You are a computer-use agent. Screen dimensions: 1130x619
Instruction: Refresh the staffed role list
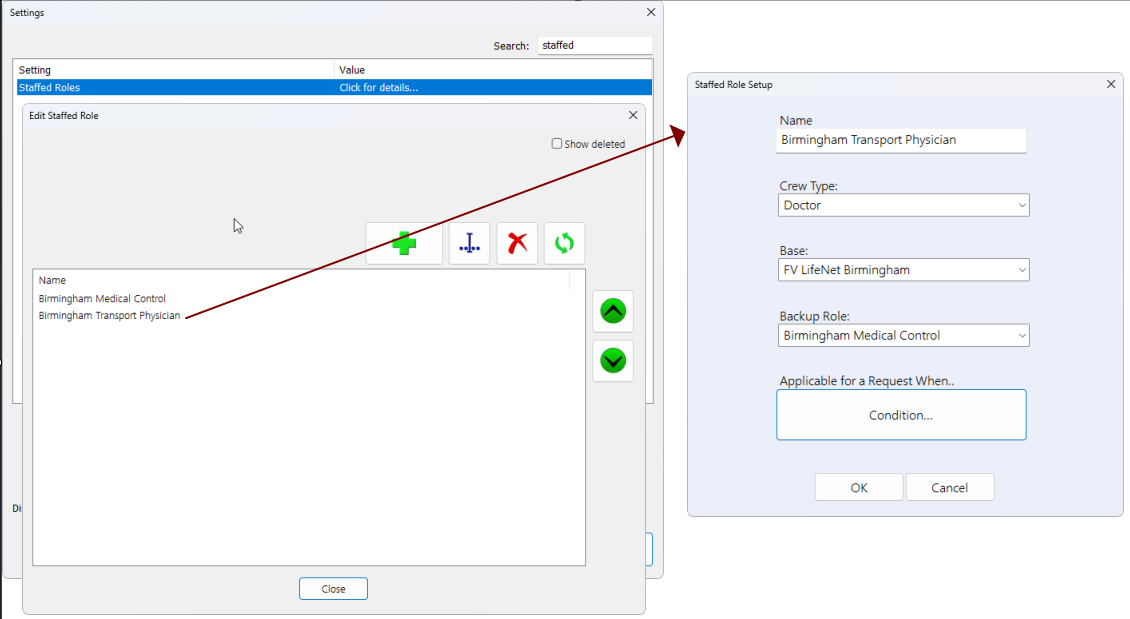[x=564, y=244]
